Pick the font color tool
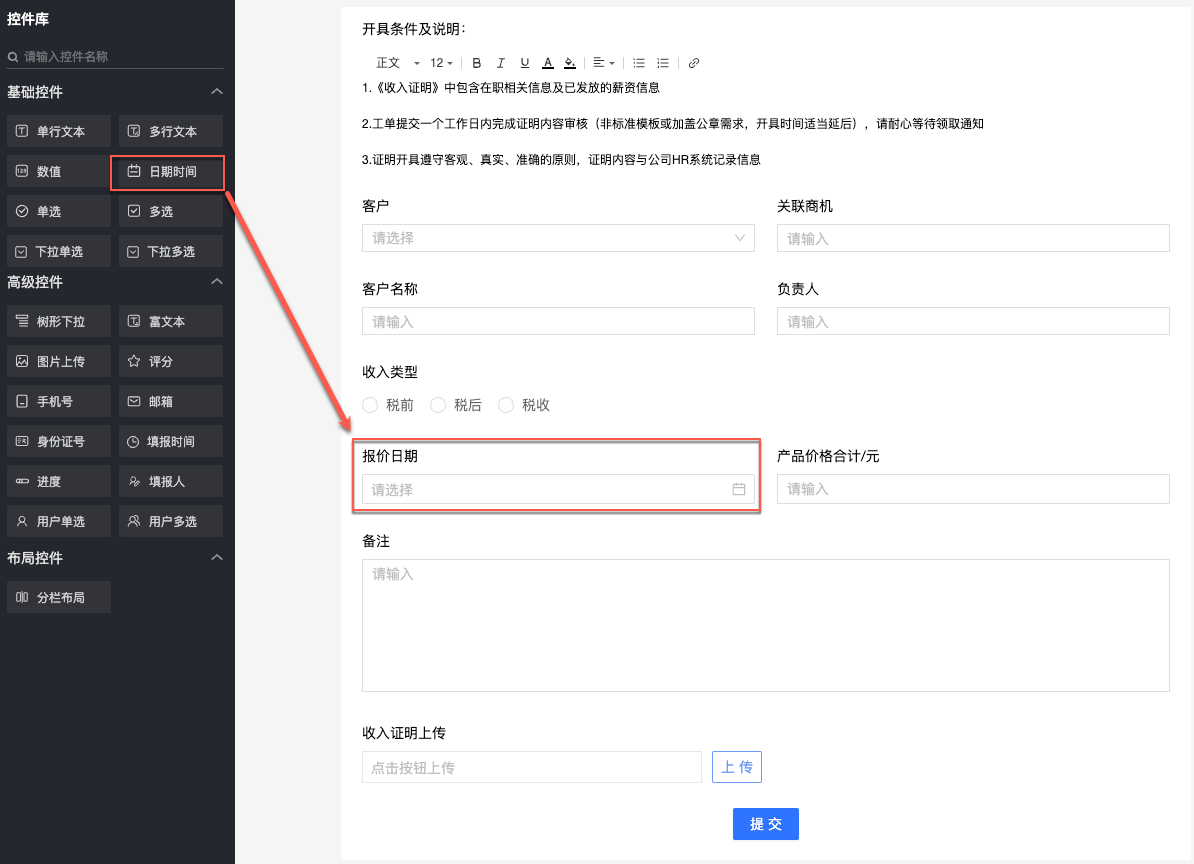Screen dimensions: 1194x864 click(x=548, y=63)
